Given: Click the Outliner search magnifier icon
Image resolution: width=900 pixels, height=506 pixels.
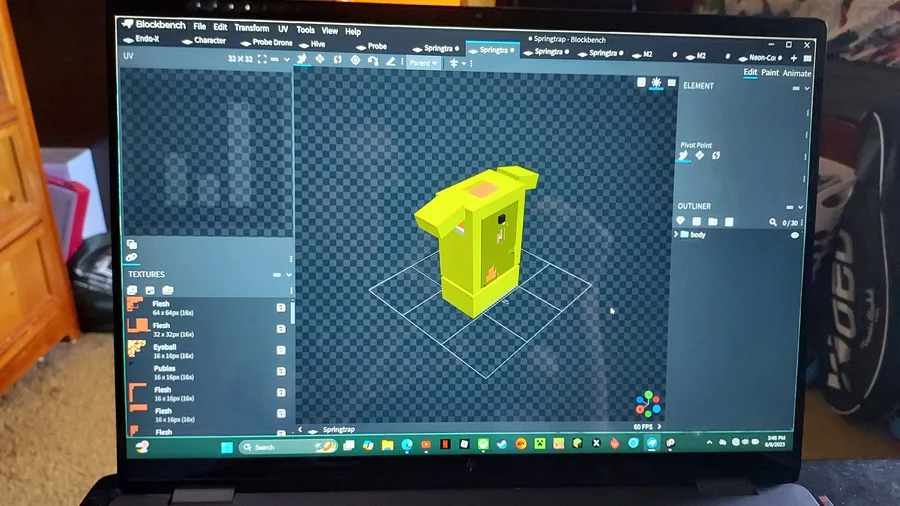Looking at the screenshot, I should (x=773, y=222).
